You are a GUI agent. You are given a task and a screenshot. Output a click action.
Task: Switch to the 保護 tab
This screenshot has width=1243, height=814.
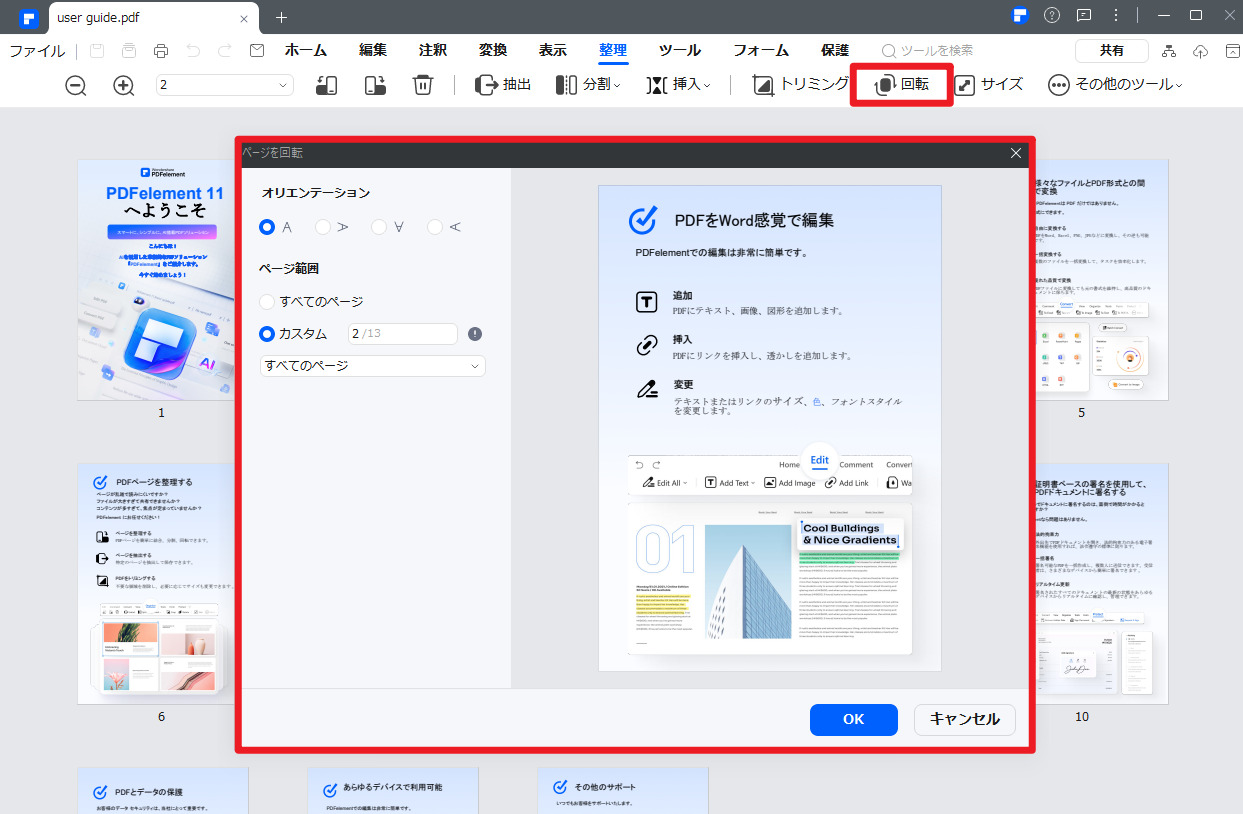click(x=835, y=50)
